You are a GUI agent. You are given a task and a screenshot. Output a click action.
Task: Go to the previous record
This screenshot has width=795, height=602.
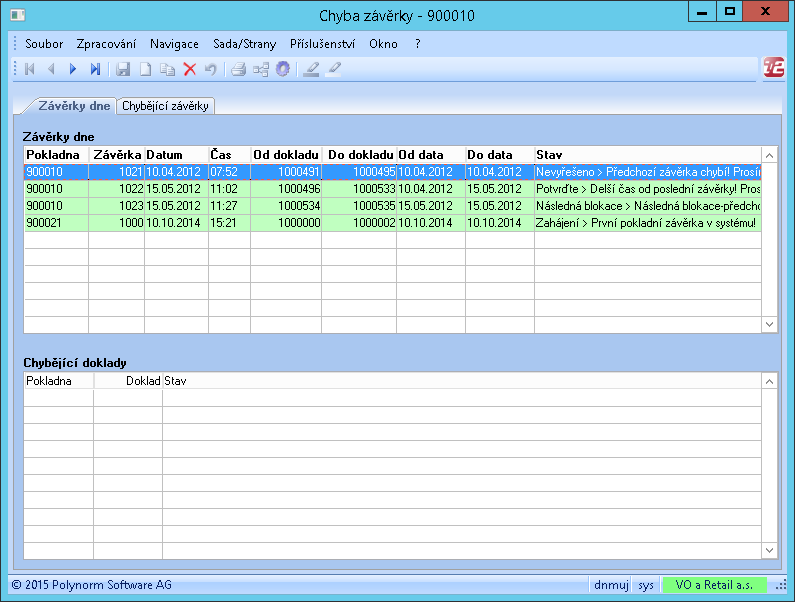pos(51,69)
